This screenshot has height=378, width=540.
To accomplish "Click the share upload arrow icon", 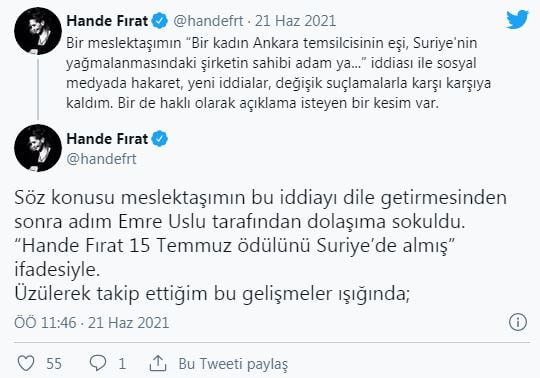I will 158,363.
